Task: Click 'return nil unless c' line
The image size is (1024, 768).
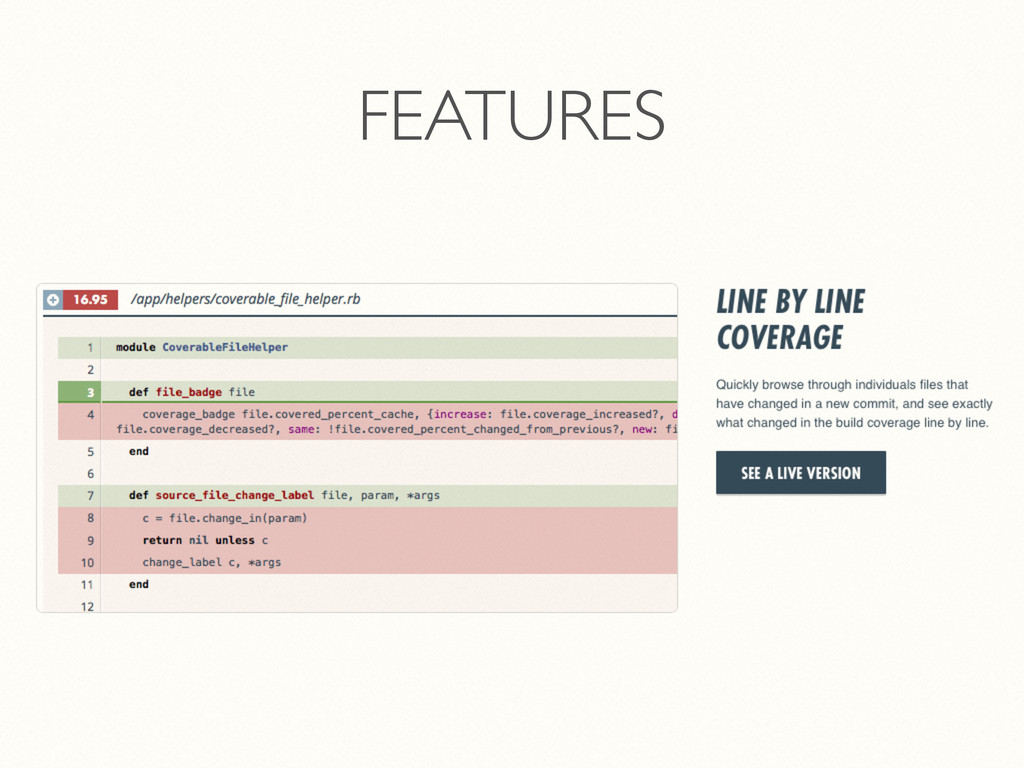Action: click(205, 540)
